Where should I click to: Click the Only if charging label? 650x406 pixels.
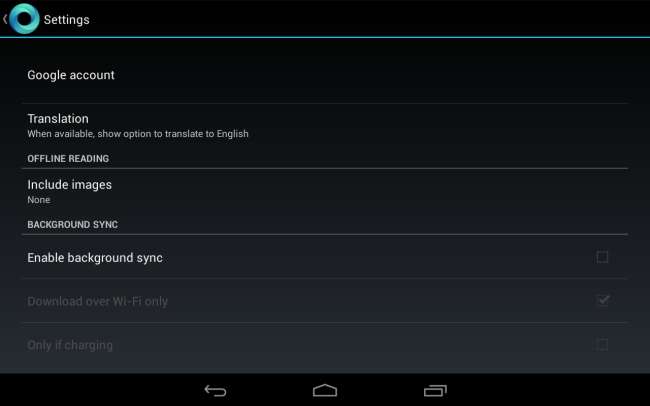click(70, 345)
